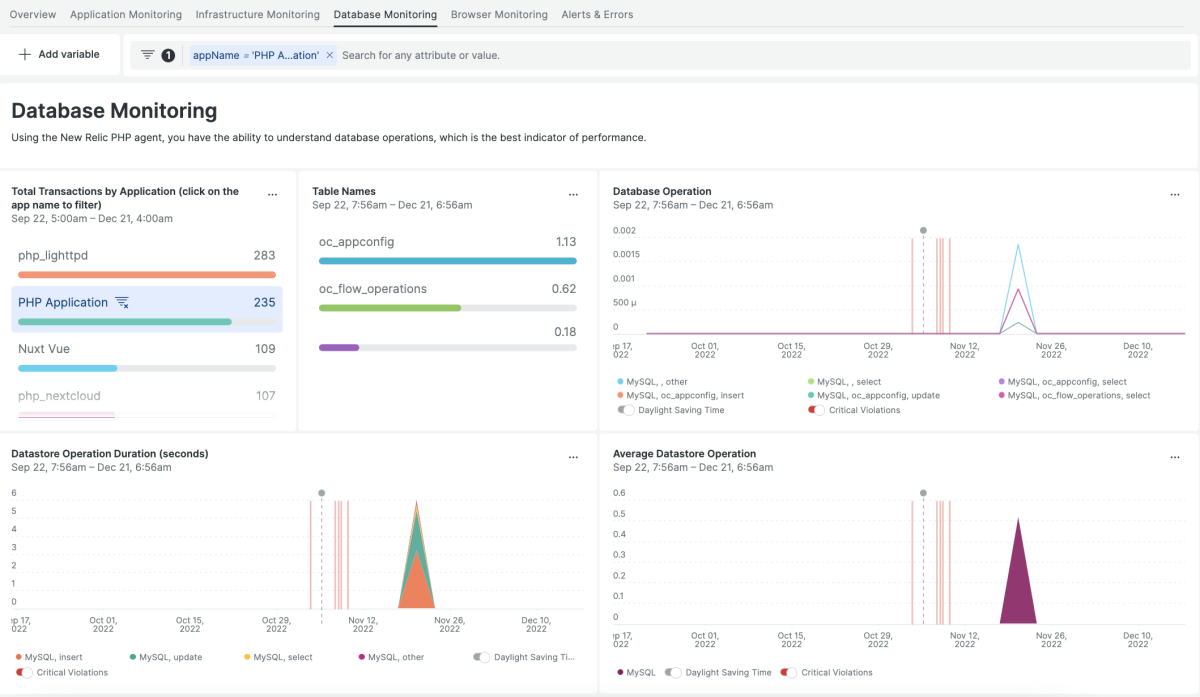Clear the filter icon next to PHP Application
This screenshot has height=697, width=1200.
pyautogui.click(x=122, y=302)
